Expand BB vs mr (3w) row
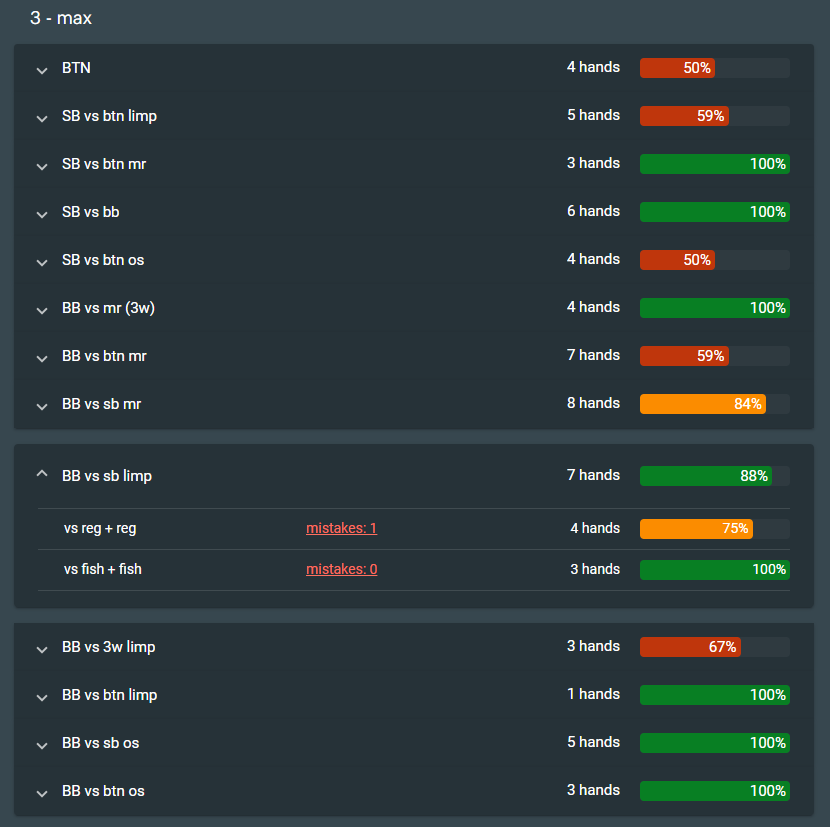 point(42,310)
